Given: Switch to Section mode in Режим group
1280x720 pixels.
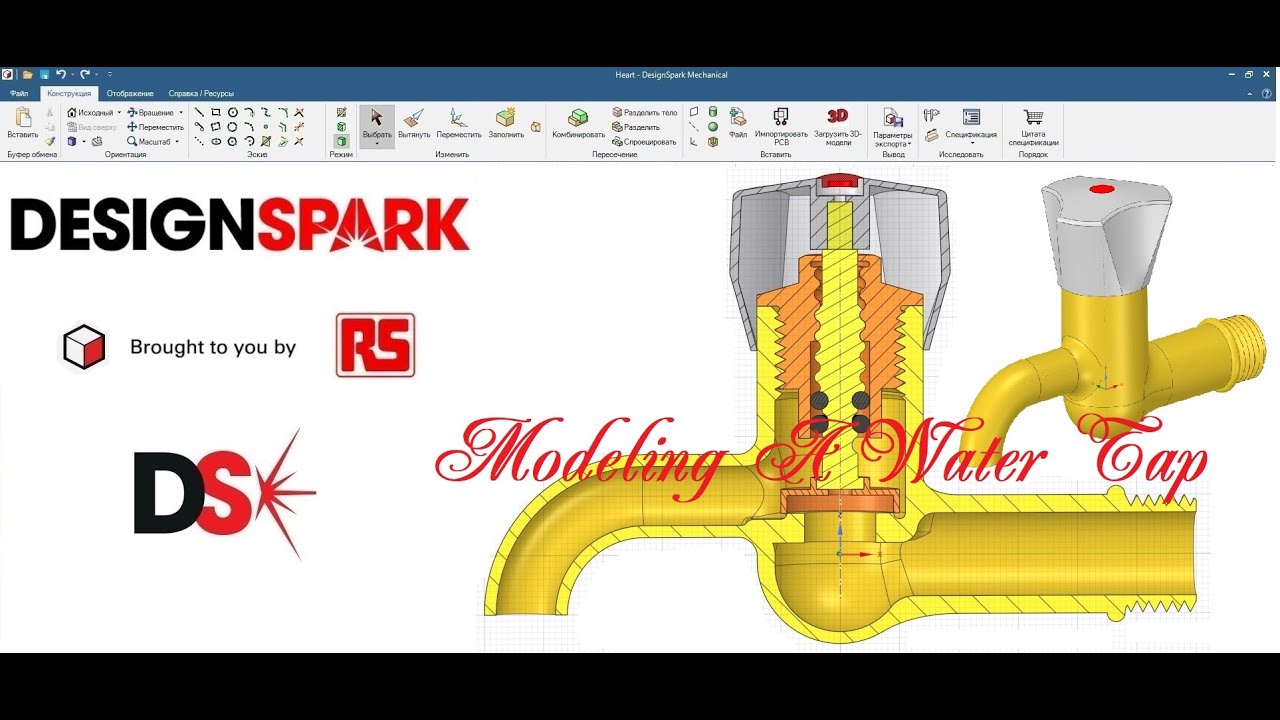Looking at the screenshot, I should click(342, 127).
